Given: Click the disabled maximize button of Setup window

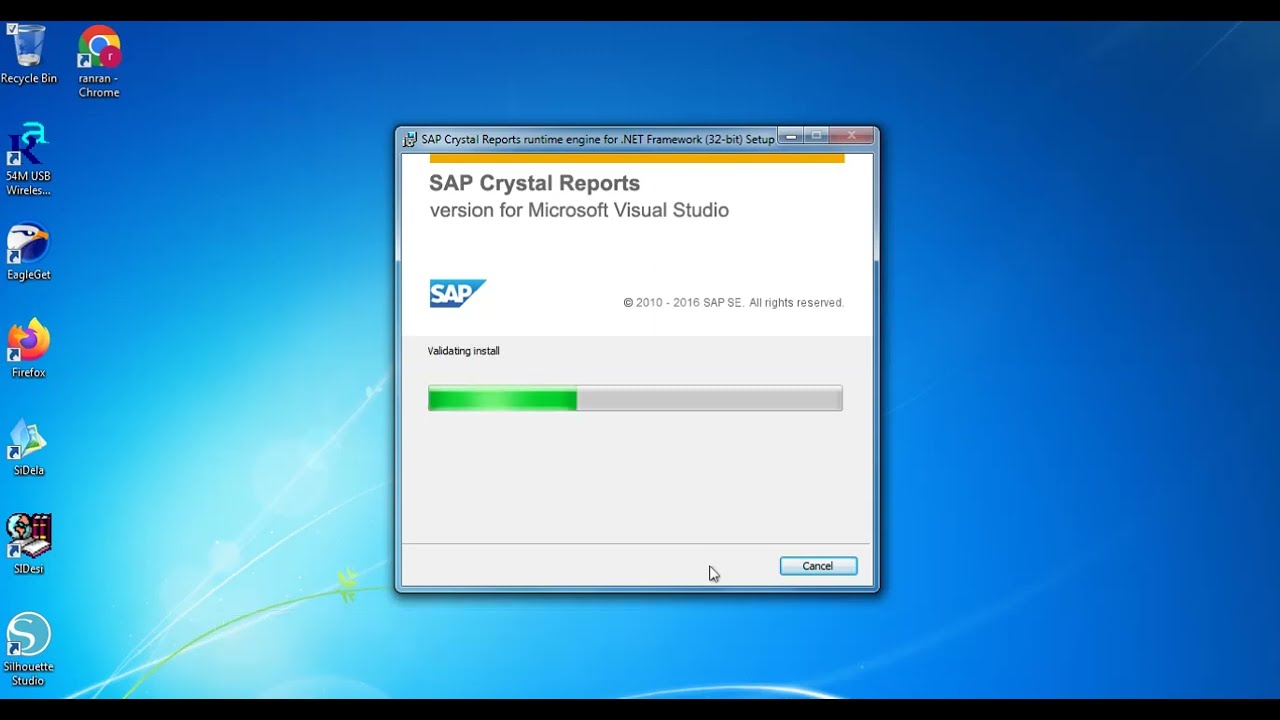Looking at the screenshot, I should pos(817,136).
